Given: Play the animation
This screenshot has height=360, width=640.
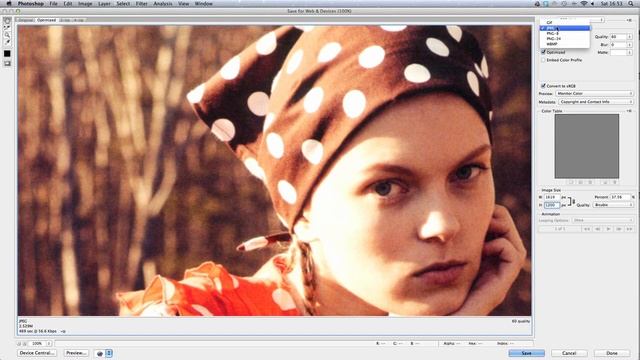Looking at the screenshot, I should click(x=608, y=229).
